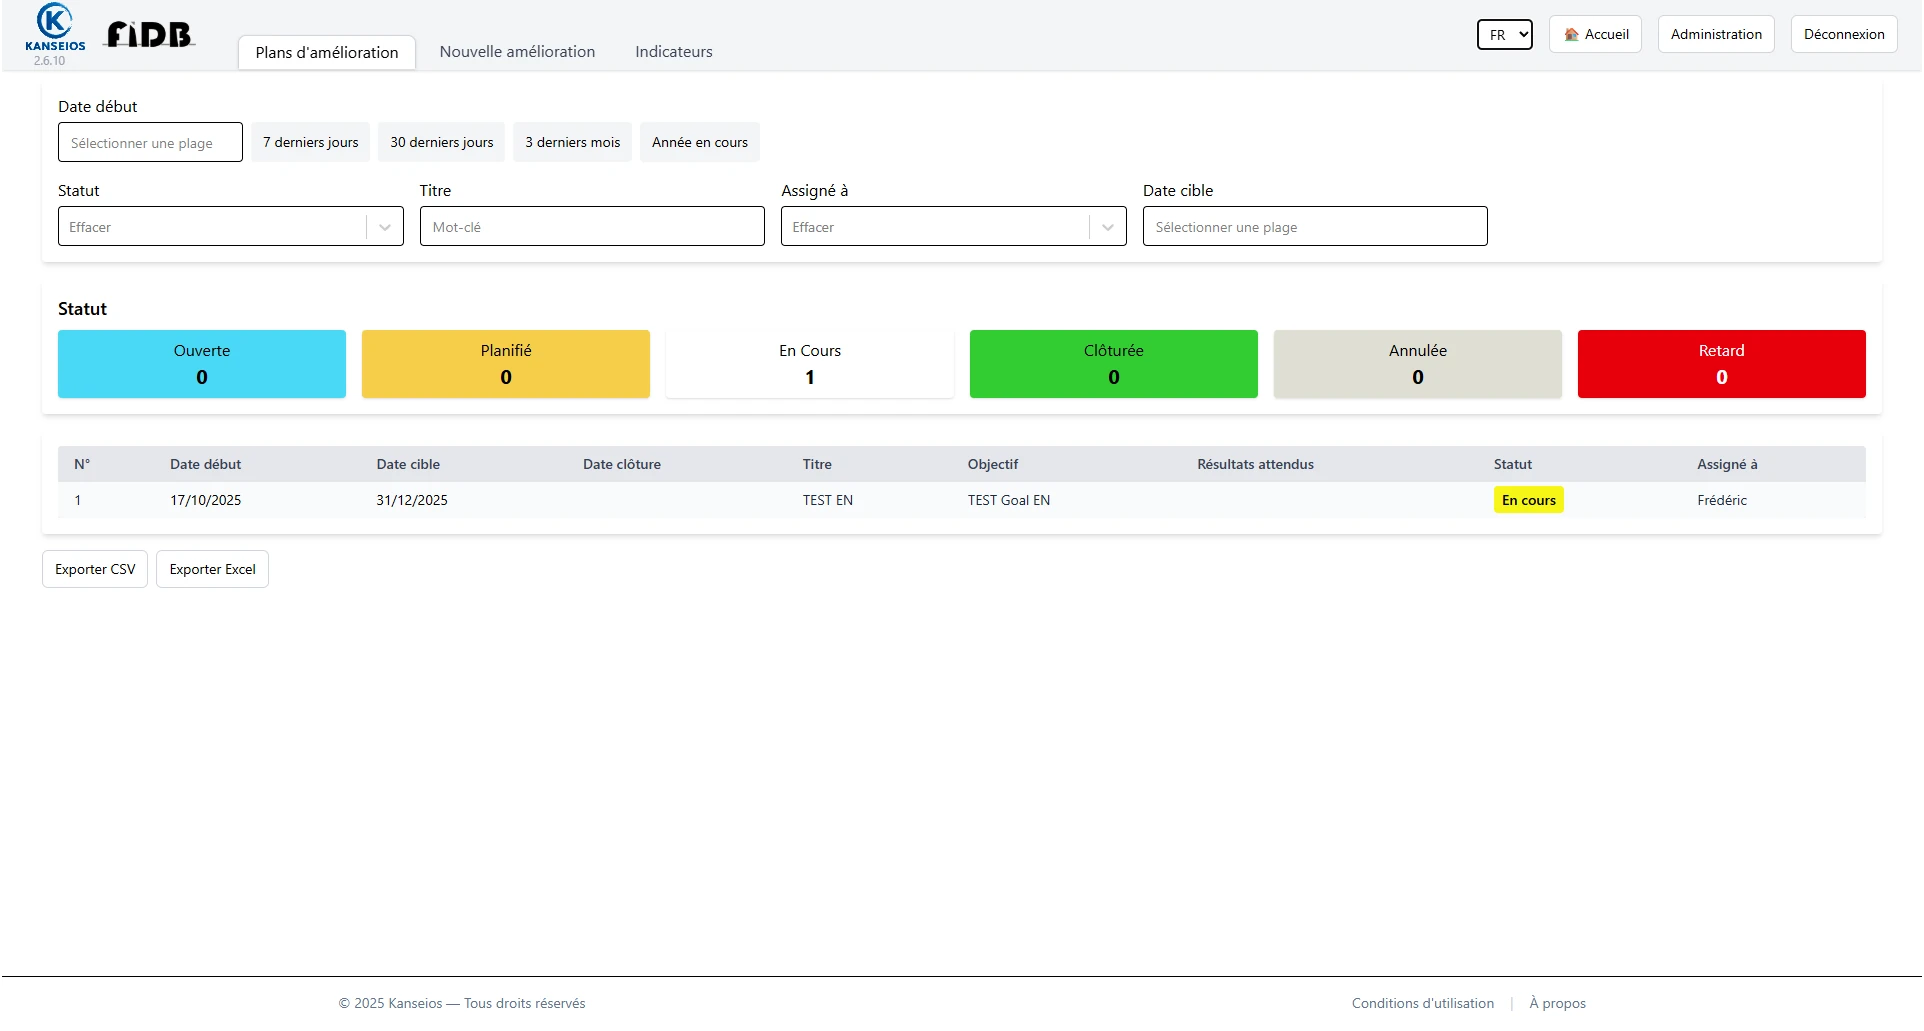This screenshot has width=1924, height=1031.
Task: Select the Plans d'amélioration tab
Action: coord(327,53)
